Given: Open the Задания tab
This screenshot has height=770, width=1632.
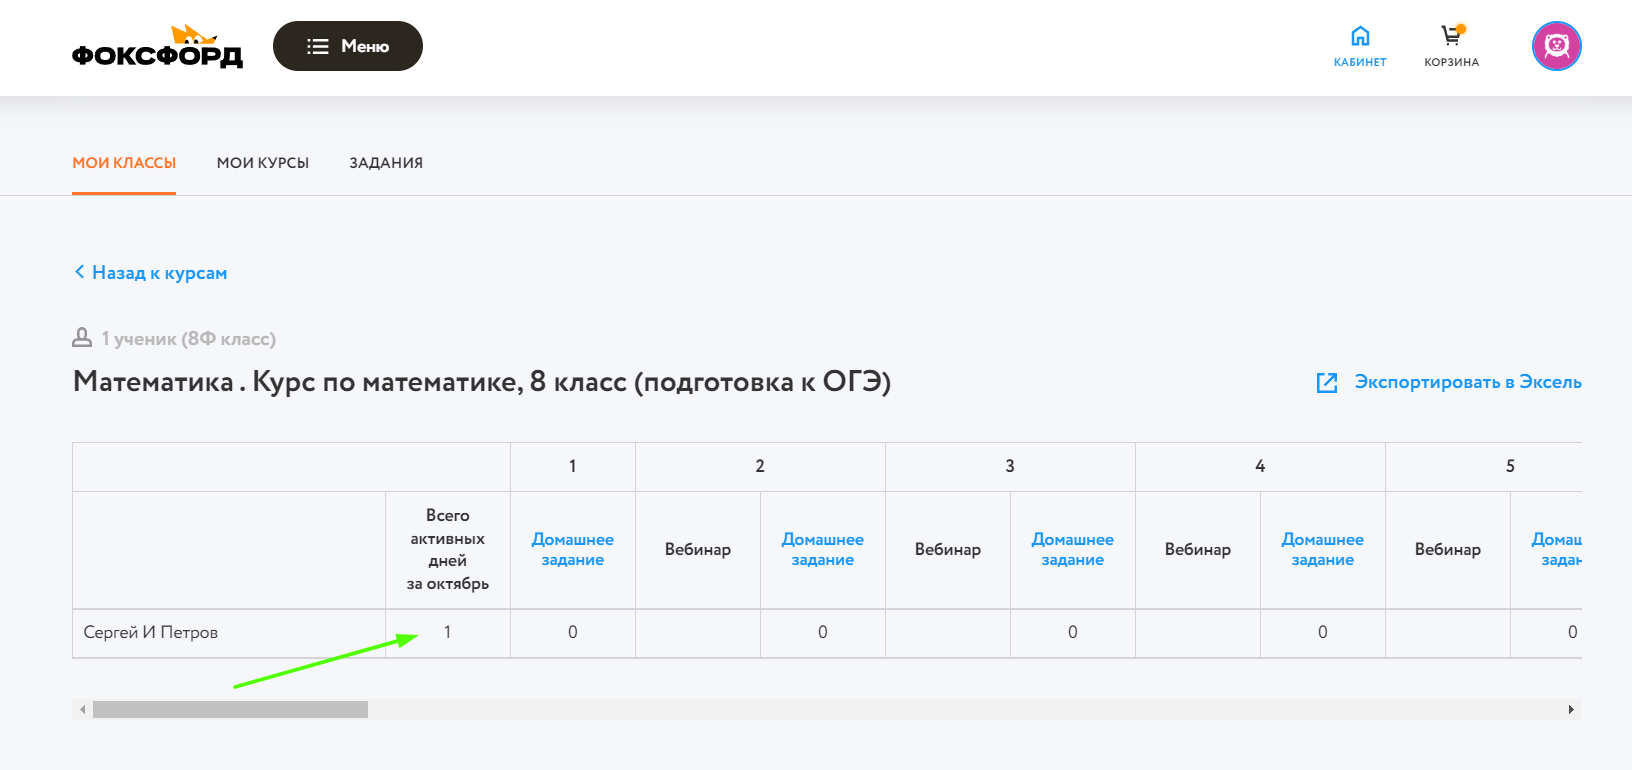Looking at the screenshot, I should 386,163.
